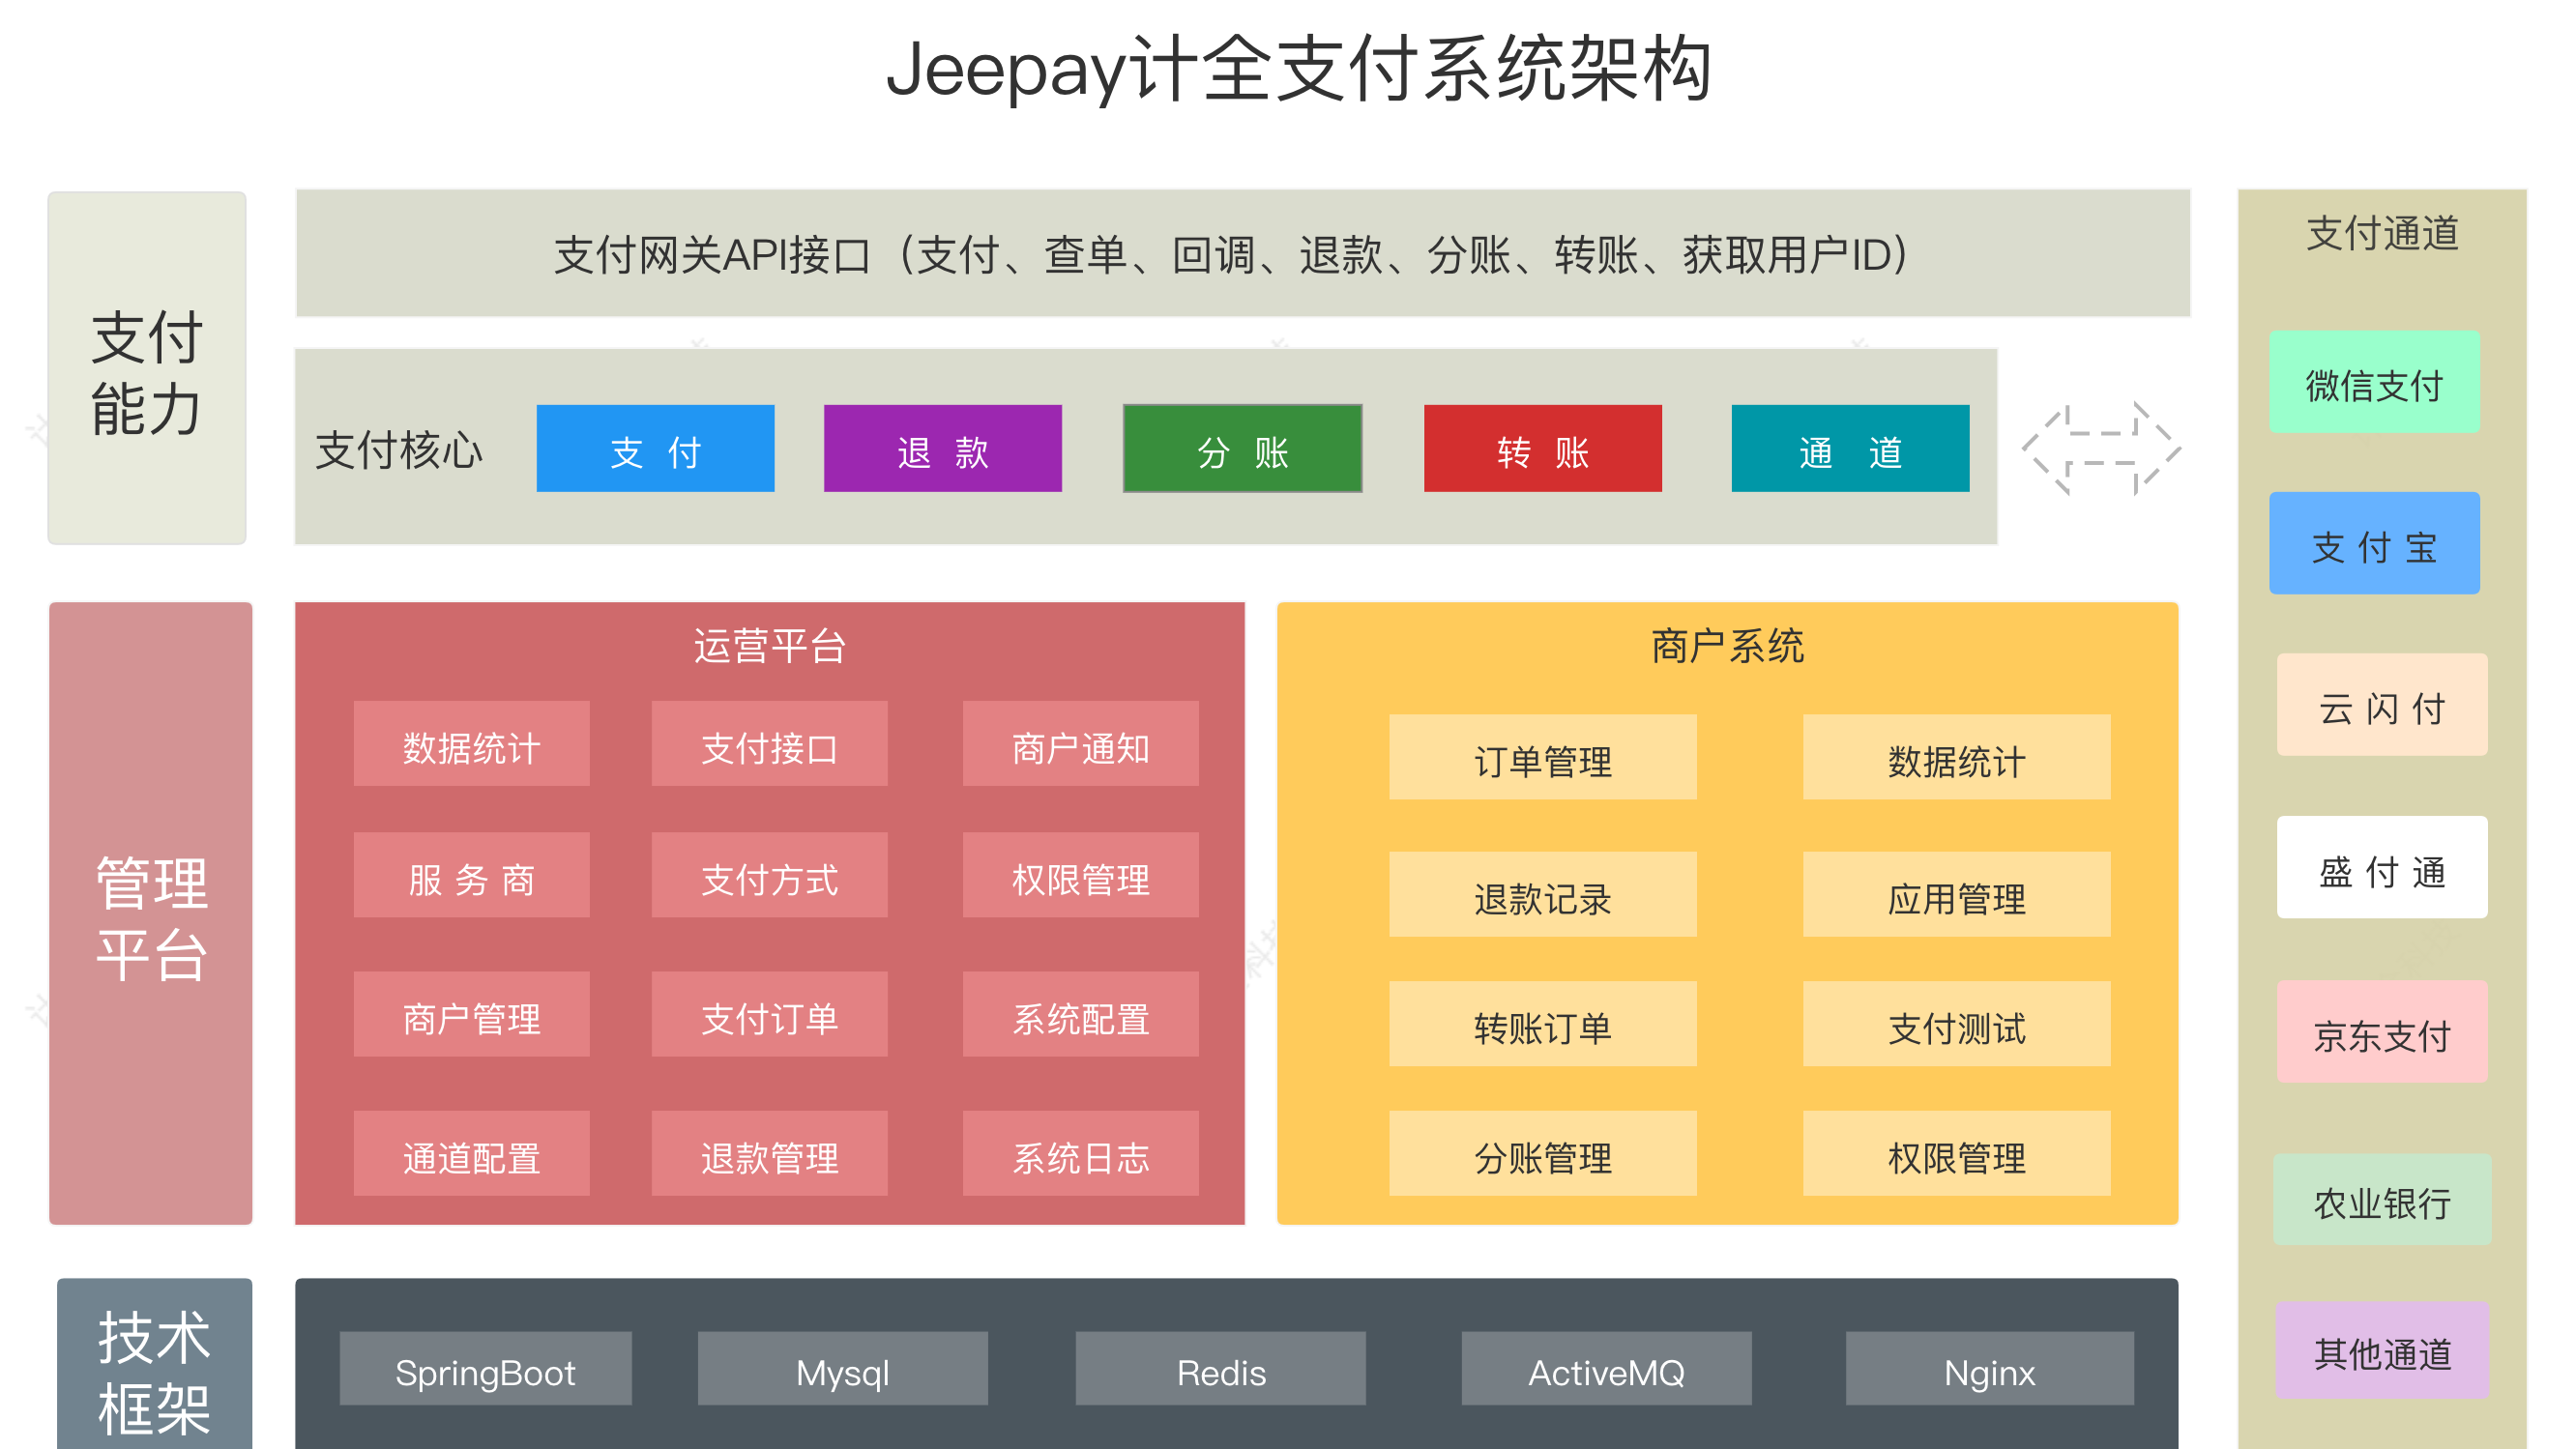Screen dimensions: 2576x1449
Task: Click 数据统计 in the 商户系统 panel
Action: [1956, 757]
